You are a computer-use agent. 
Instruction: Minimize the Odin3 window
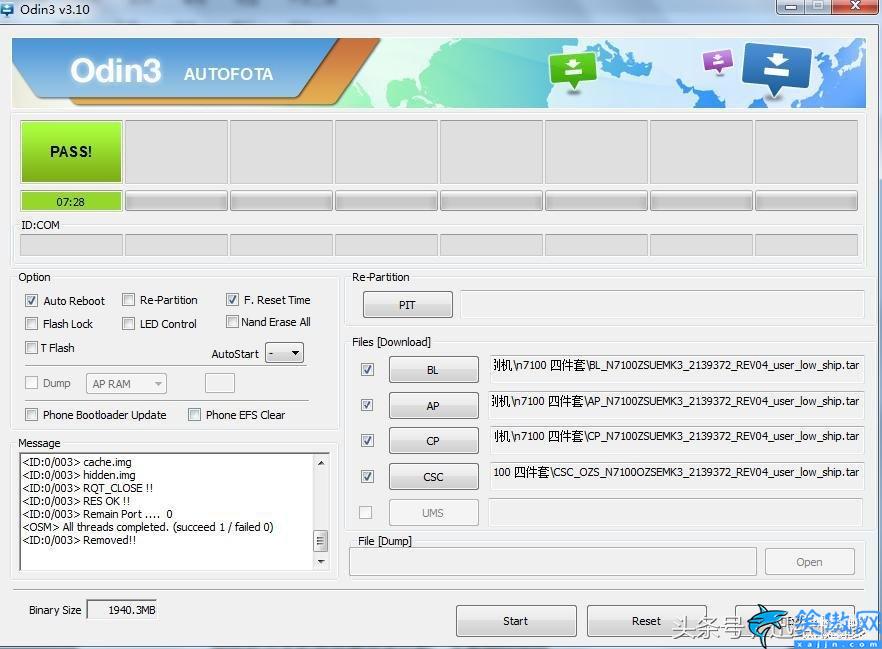coord(790,7)
